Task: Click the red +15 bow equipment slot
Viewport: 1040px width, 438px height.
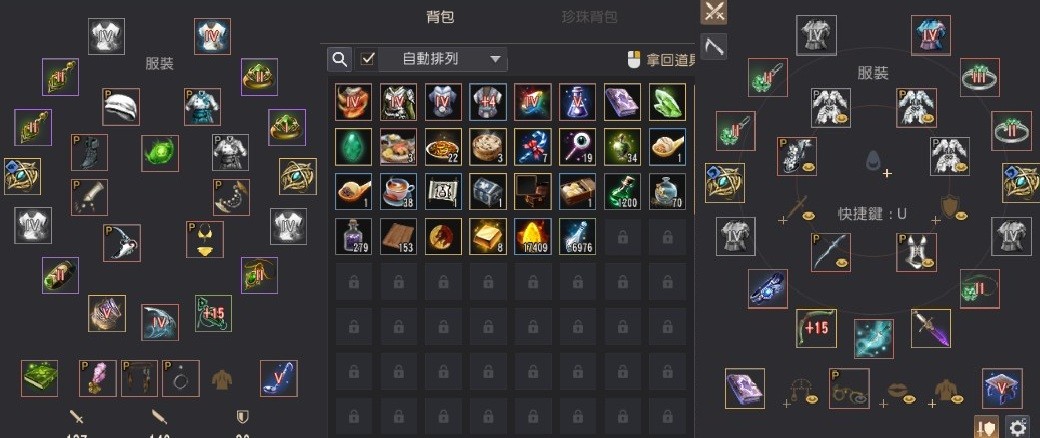Action: (x=816, y=328)
